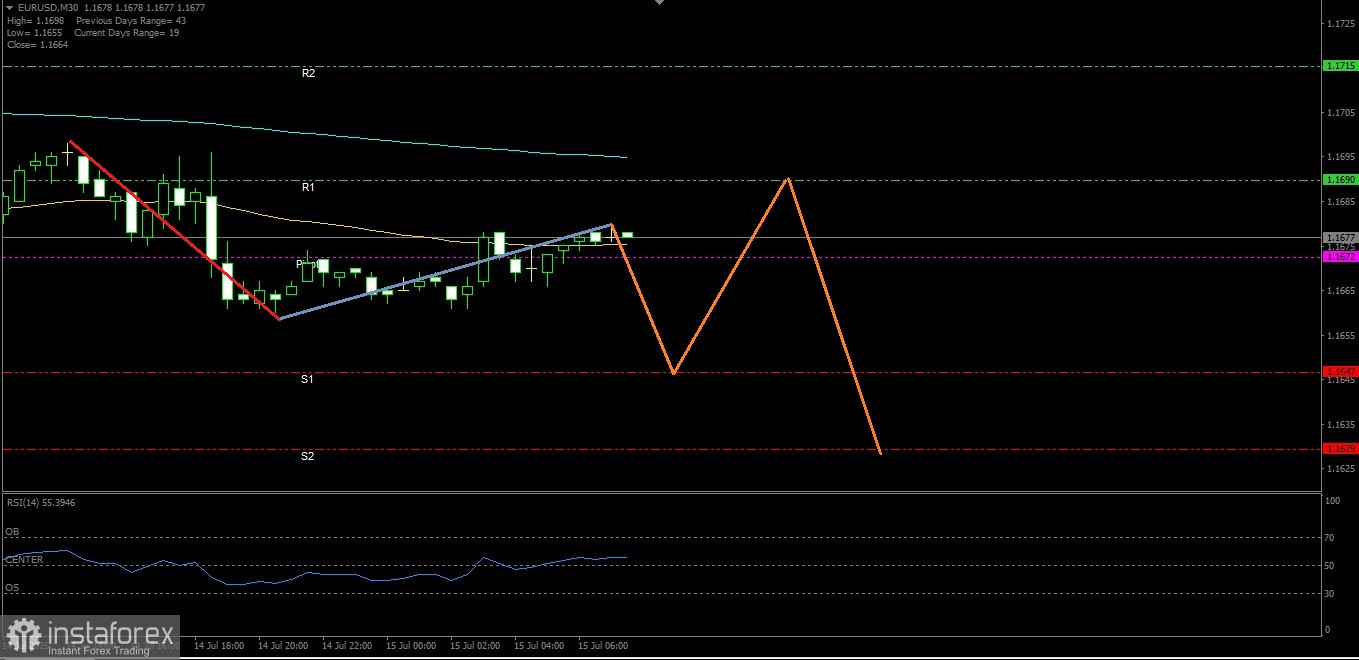1359x660 pixels.
Task: Click the '15 Jul 02:00' time label
Action: 475,646
